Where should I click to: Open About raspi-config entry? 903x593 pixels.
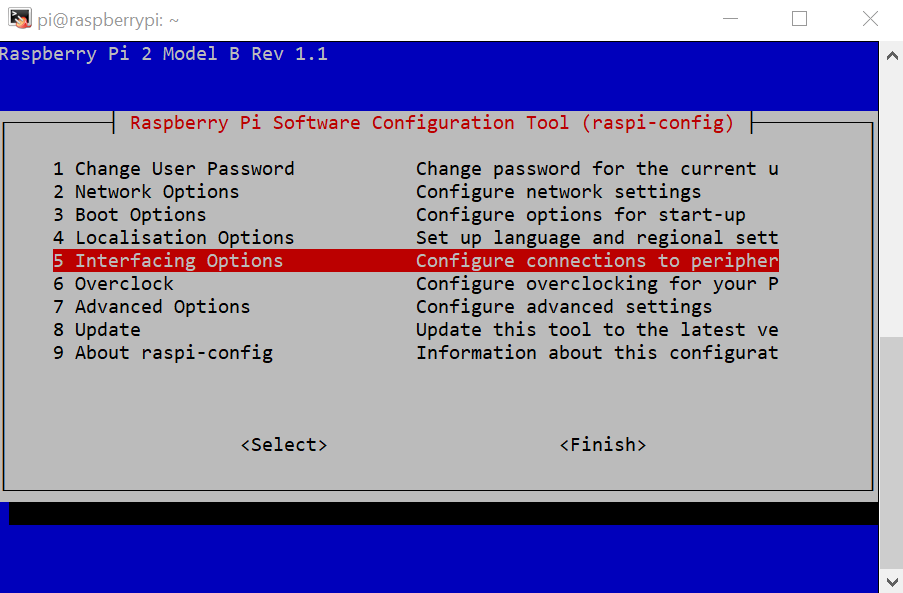pyautogui.click(x=163, y=353)
